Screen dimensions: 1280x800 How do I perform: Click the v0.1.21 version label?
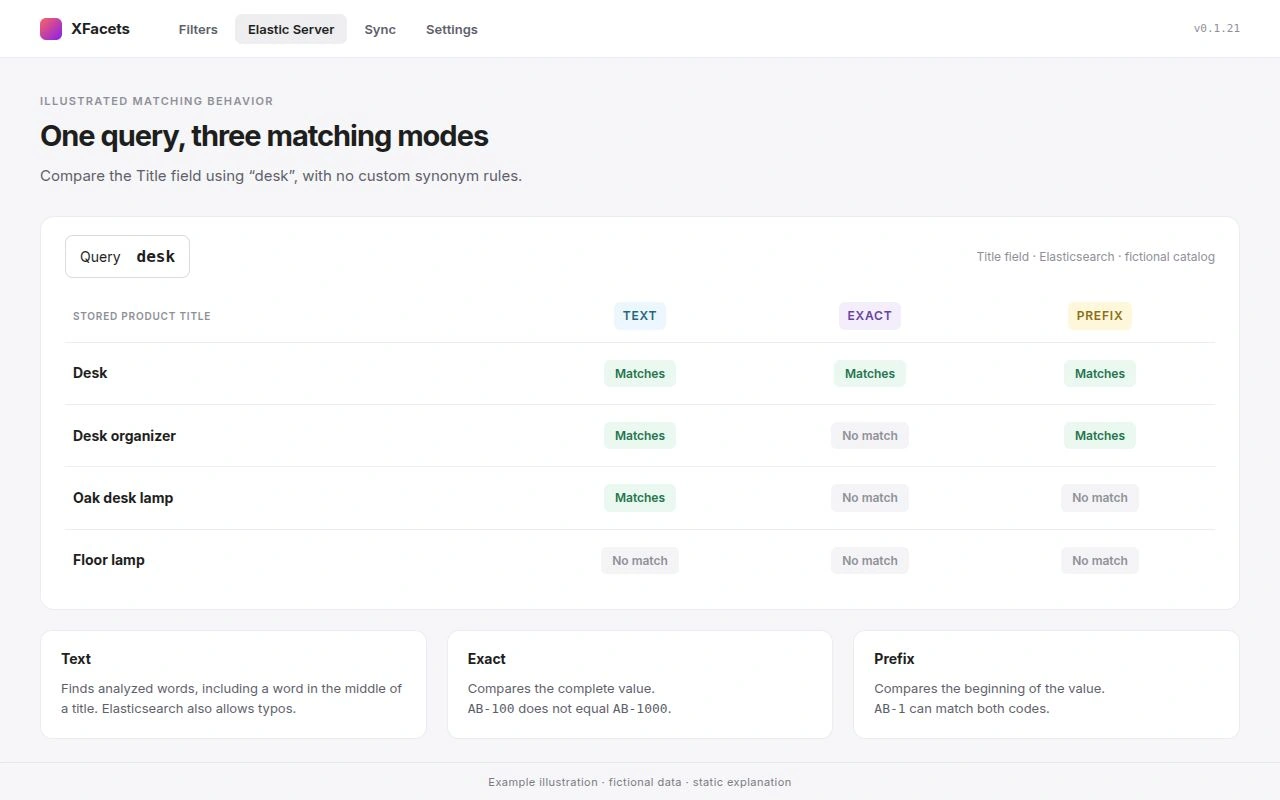[1216, 29]
